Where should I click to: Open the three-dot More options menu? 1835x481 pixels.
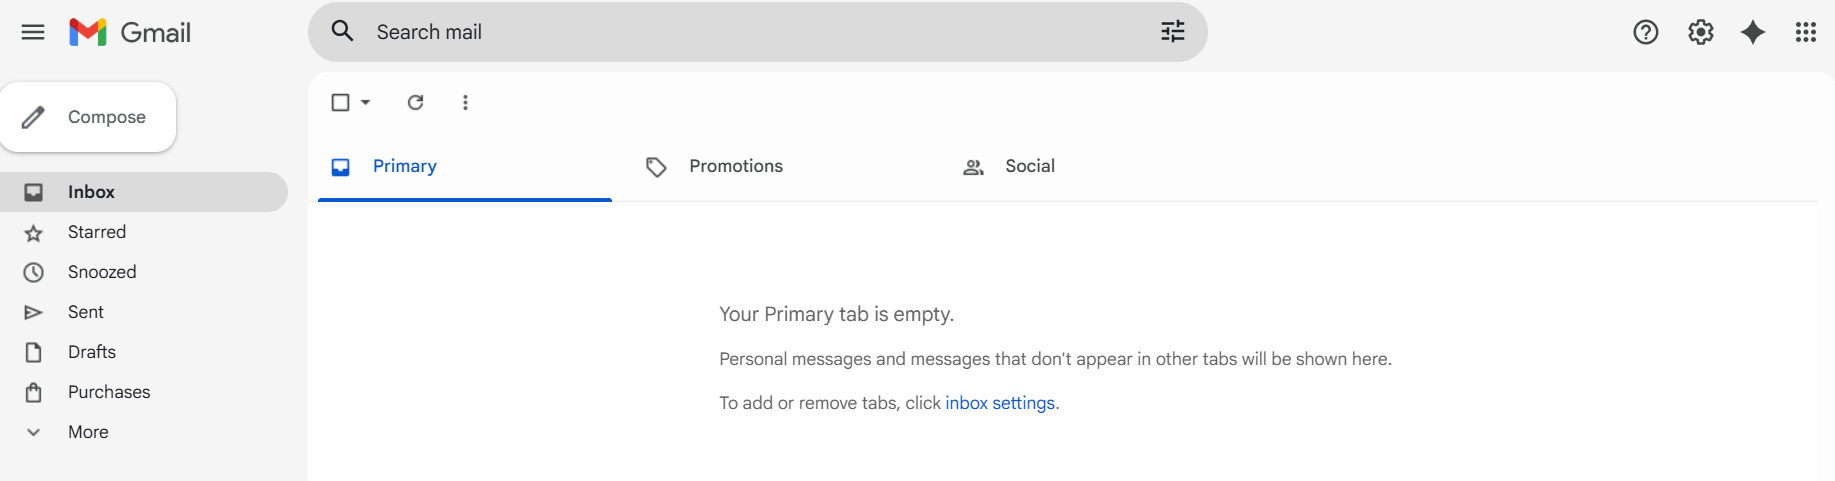pos(465,102)
